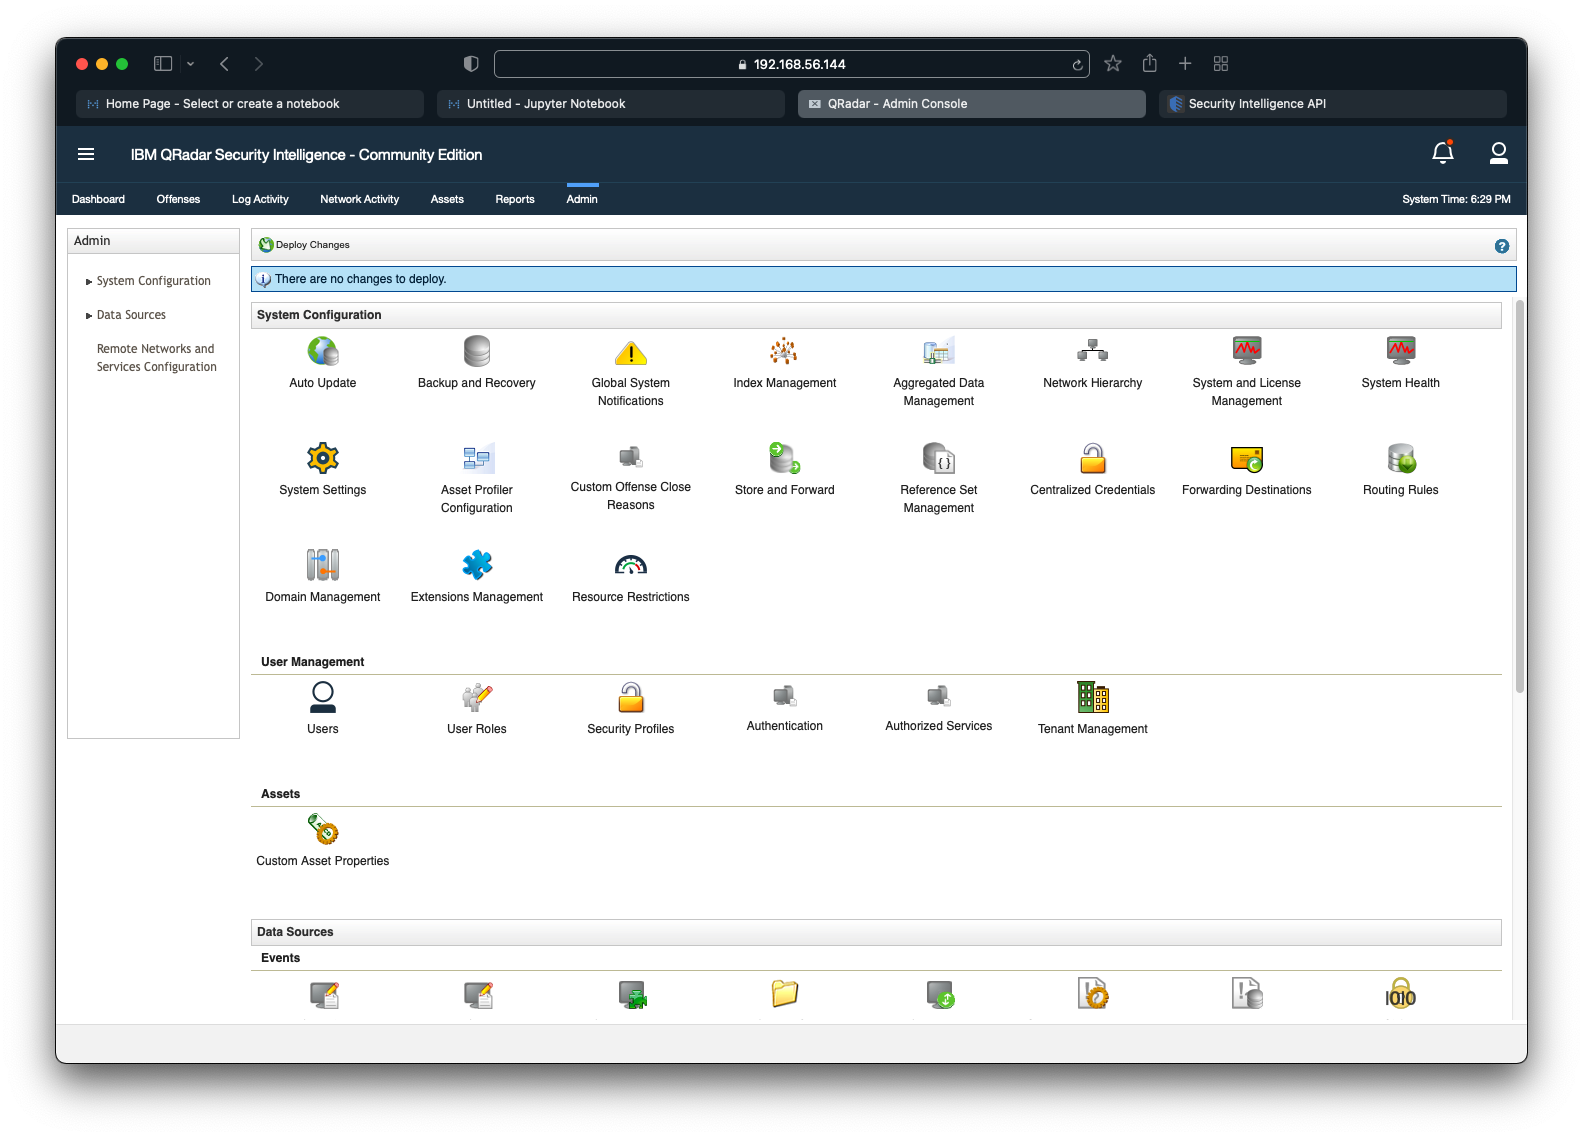
Task: Open Index Management
Action: point(785,352)
